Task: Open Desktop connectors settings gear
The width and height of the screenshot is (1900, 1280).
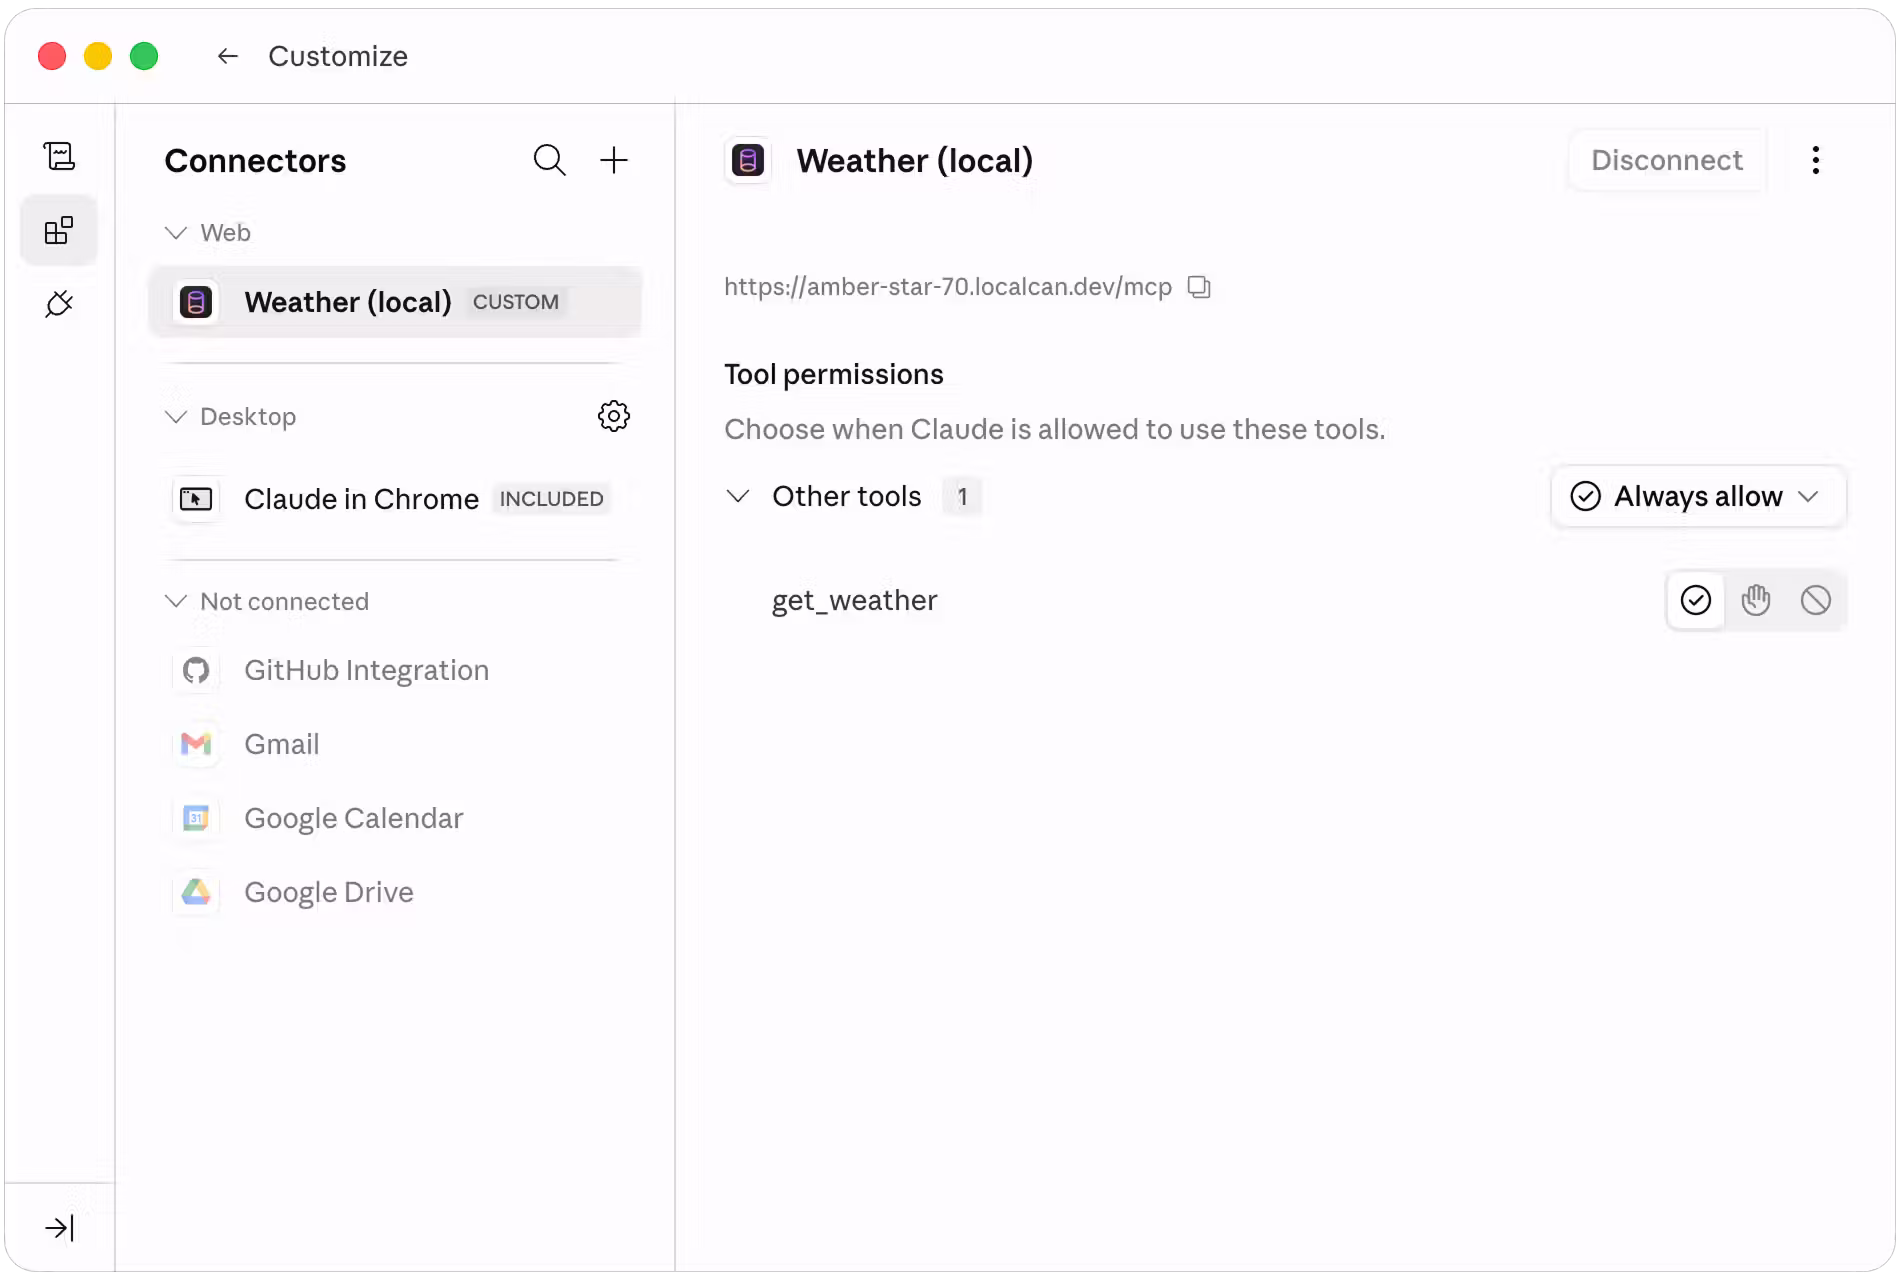Action: pos(614,416)
